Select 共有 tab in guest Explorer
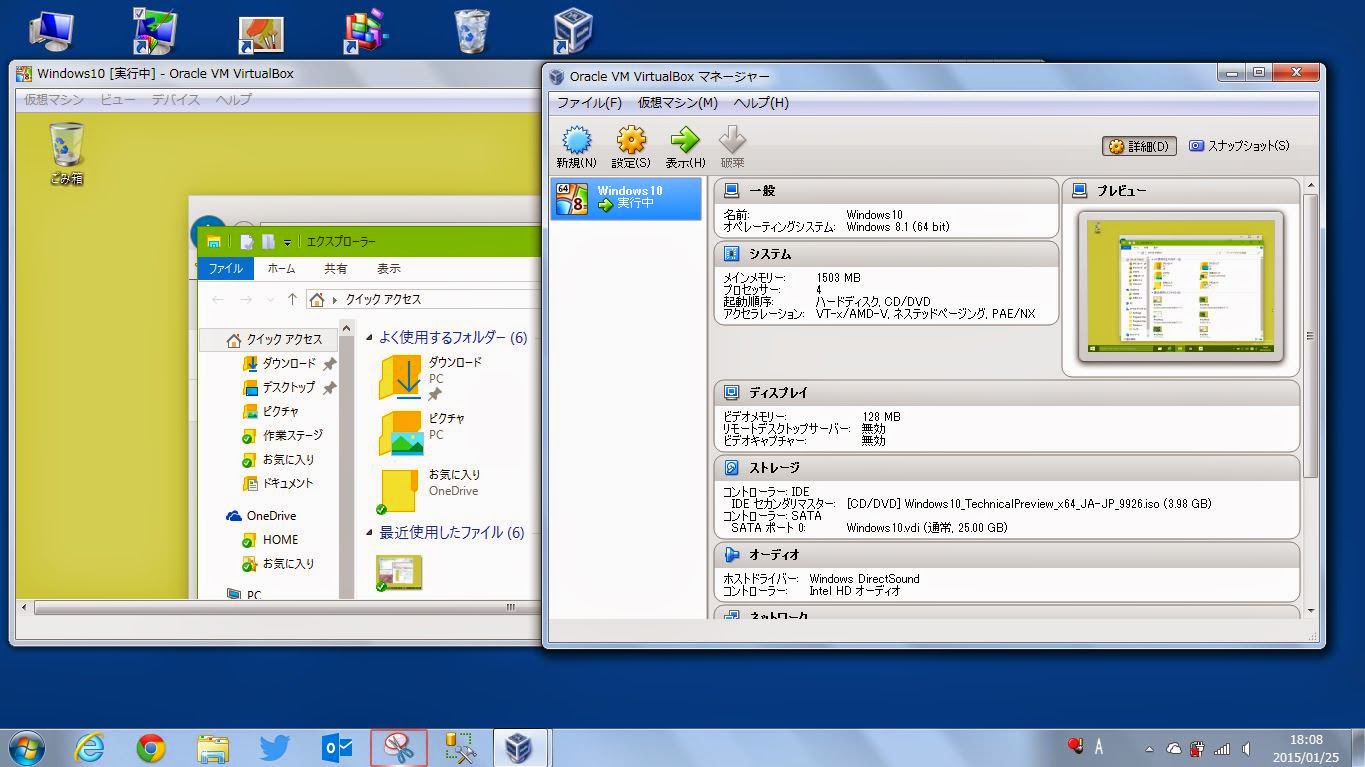Viewport: 1365px width, 767px height. click(335, 268)
